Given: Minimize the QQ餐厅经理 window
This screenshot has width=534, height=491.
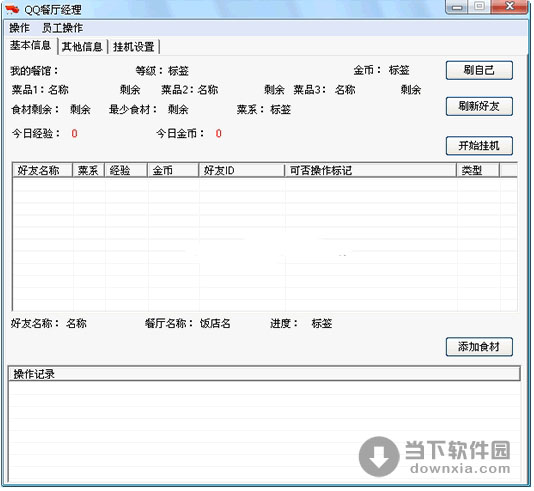Looking at the screenshot, I should pos(457,7).
